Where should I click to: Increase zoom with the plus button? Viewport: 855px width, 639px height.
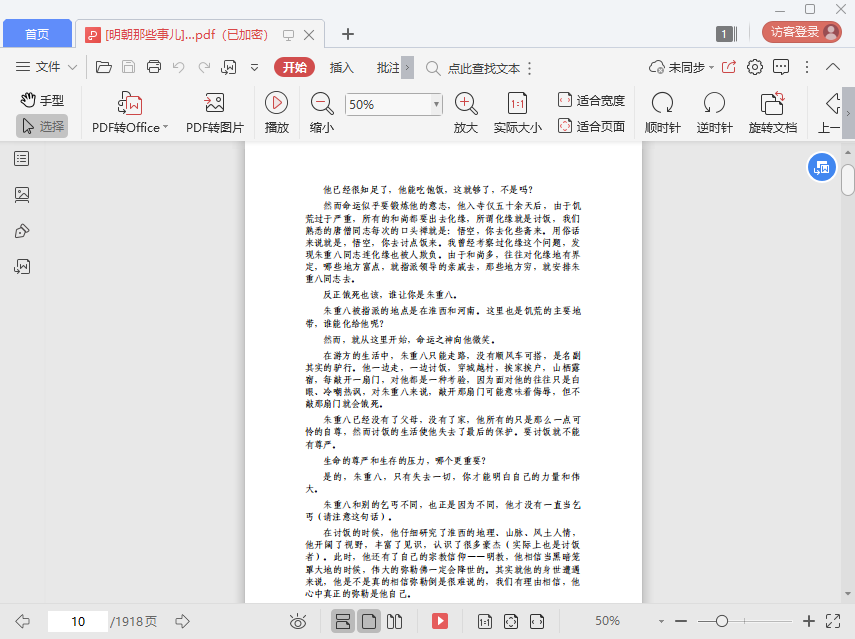(x=809, y=621)
